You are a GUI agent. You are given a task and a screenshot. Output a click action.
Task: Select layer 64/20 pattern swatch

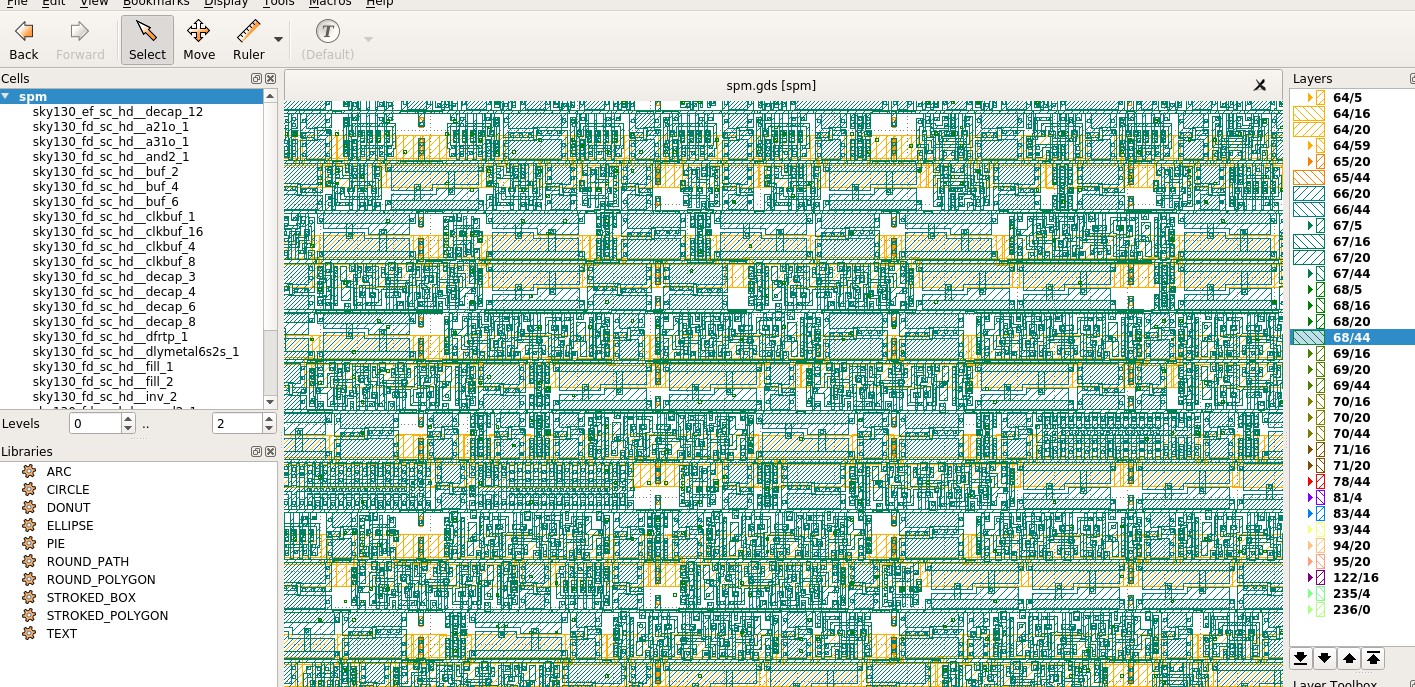1309,130
